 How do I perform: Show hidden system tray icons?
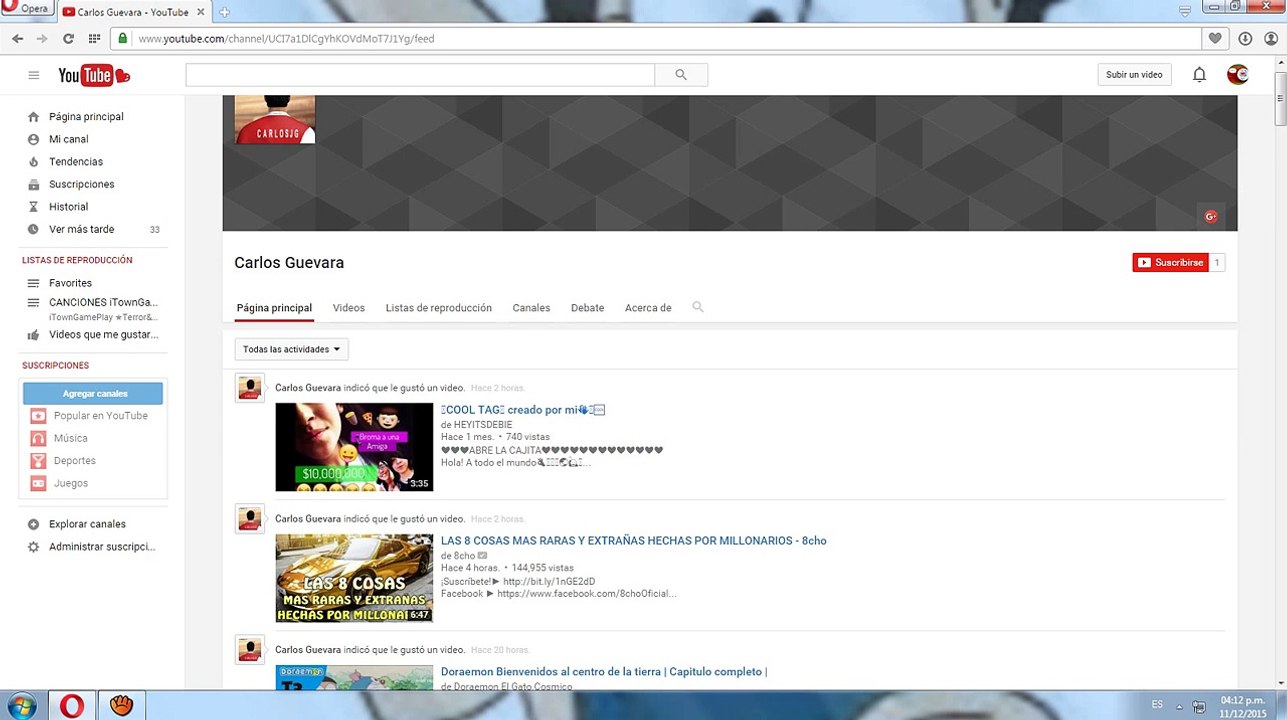(x=1179, y=707)
